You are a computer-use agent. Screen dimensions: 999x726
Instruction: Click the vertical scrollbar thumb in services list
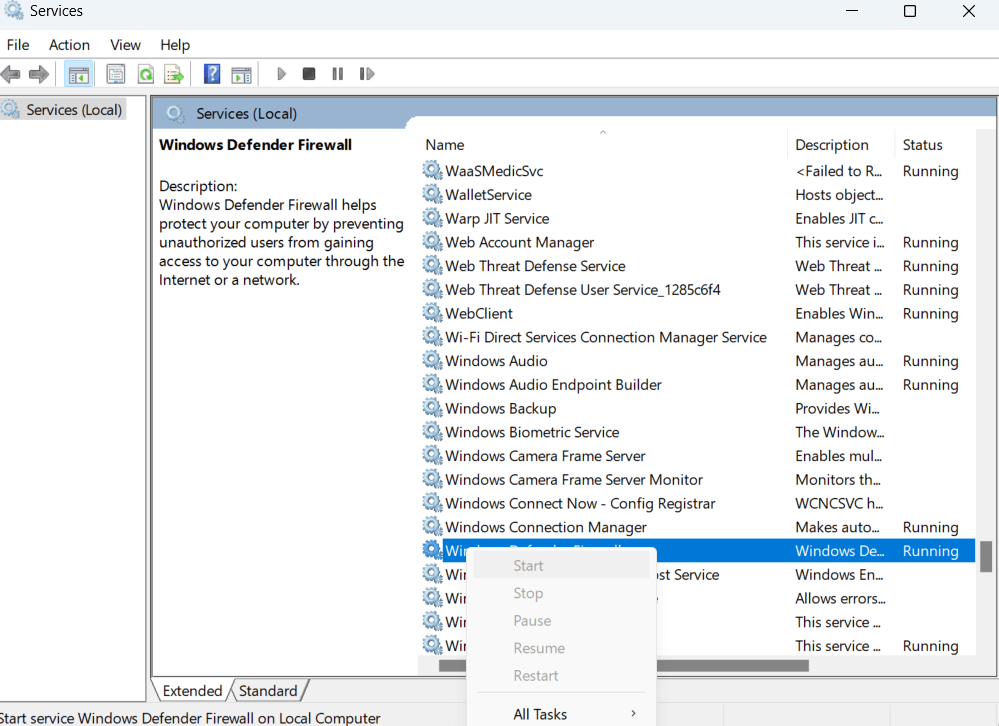click(x=985, y=556)
